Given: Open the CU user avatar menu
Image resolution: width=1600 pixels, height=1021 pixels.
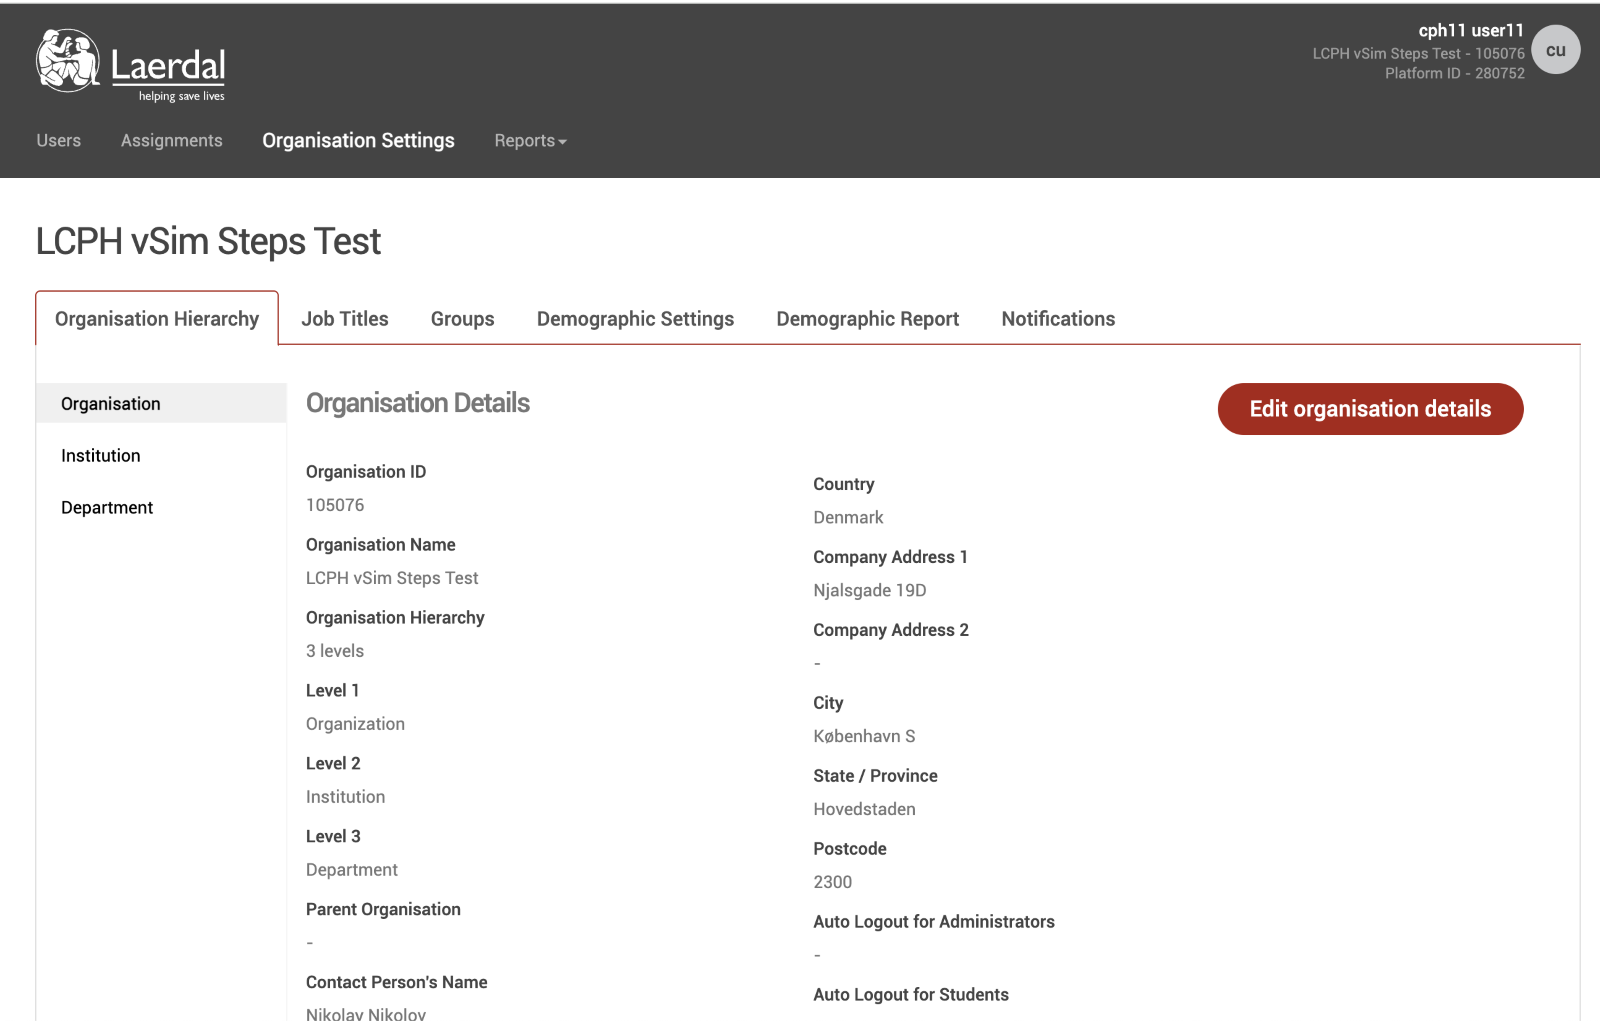Looking at the screenshot, I should coord(1555,50).
